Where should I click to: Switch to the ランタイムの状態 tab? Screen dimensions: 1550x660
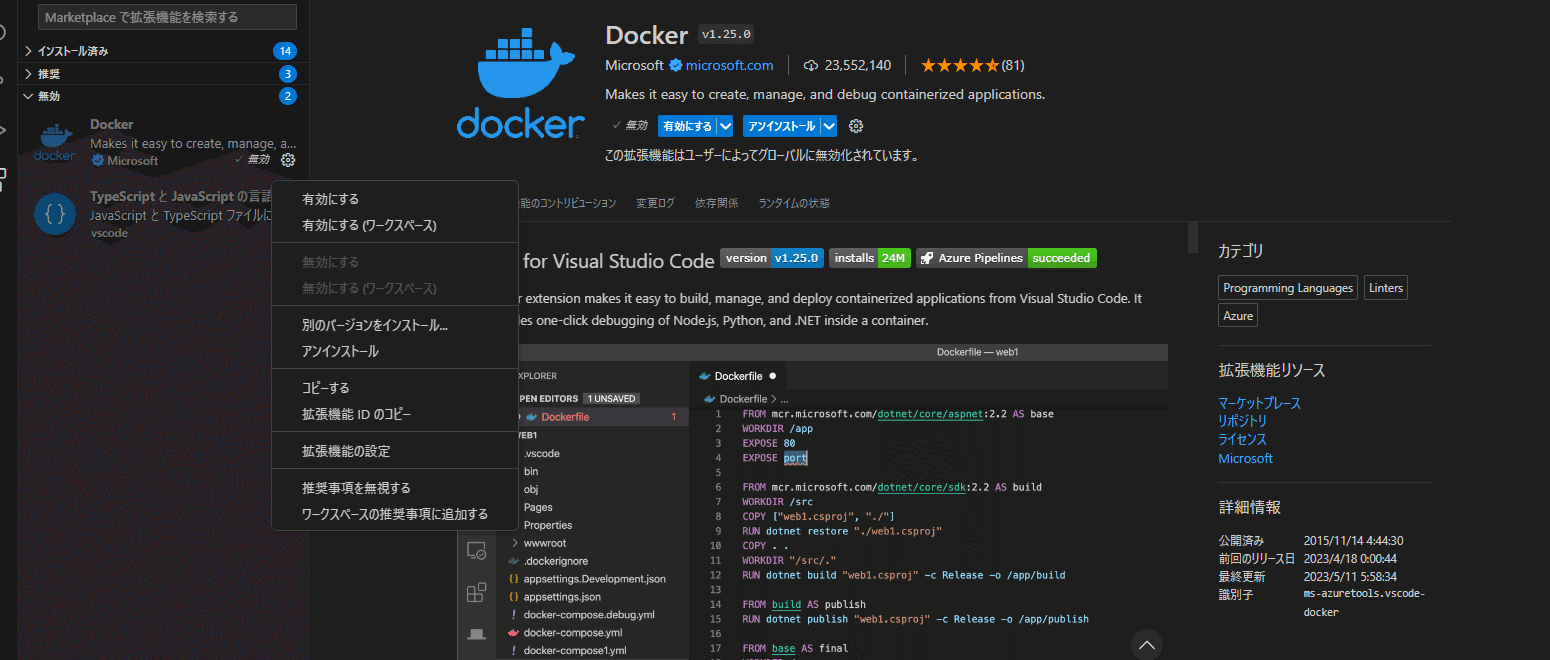pyautogui.click(x=794, y=203)
